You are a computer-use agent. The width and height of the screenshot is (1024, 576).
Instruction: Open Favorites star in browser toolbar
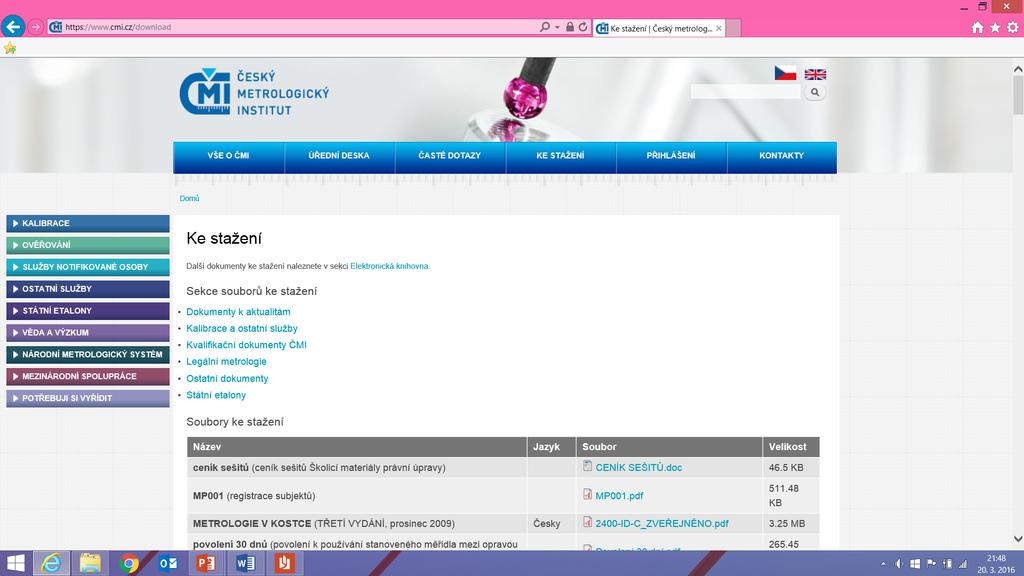(995, 27)
